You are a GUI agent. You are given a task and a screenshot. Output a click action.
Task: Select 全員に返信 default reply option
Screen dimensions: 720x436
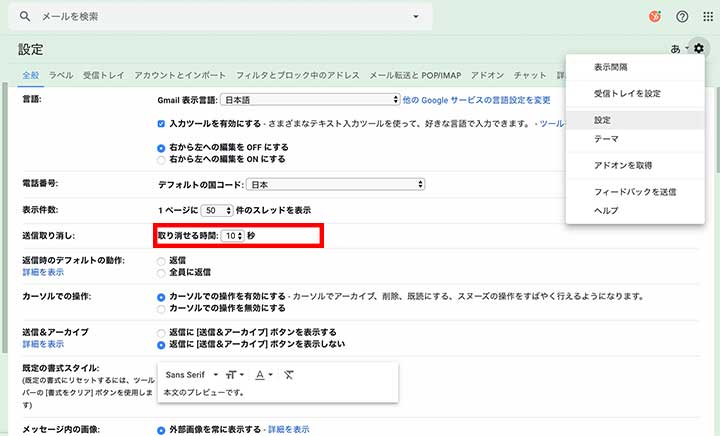[x=161, y=274]
